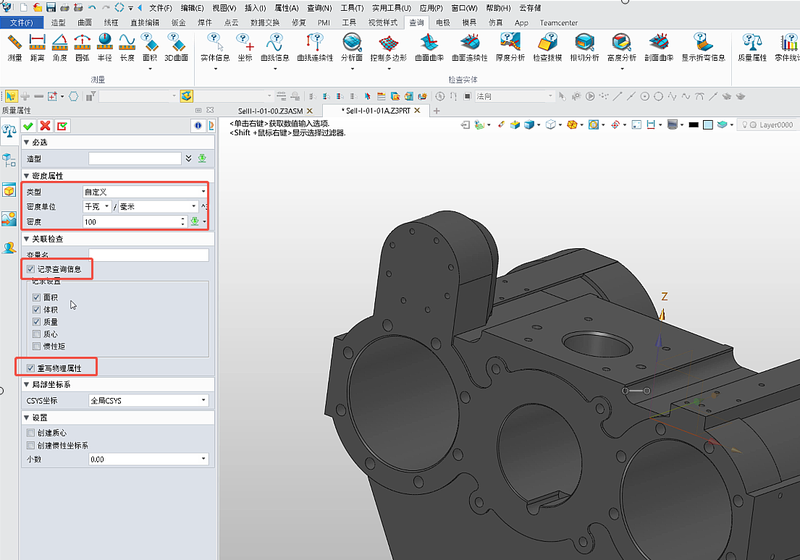
Task: Confirm with the green checkmark OK icon
Action: [28, 126]
